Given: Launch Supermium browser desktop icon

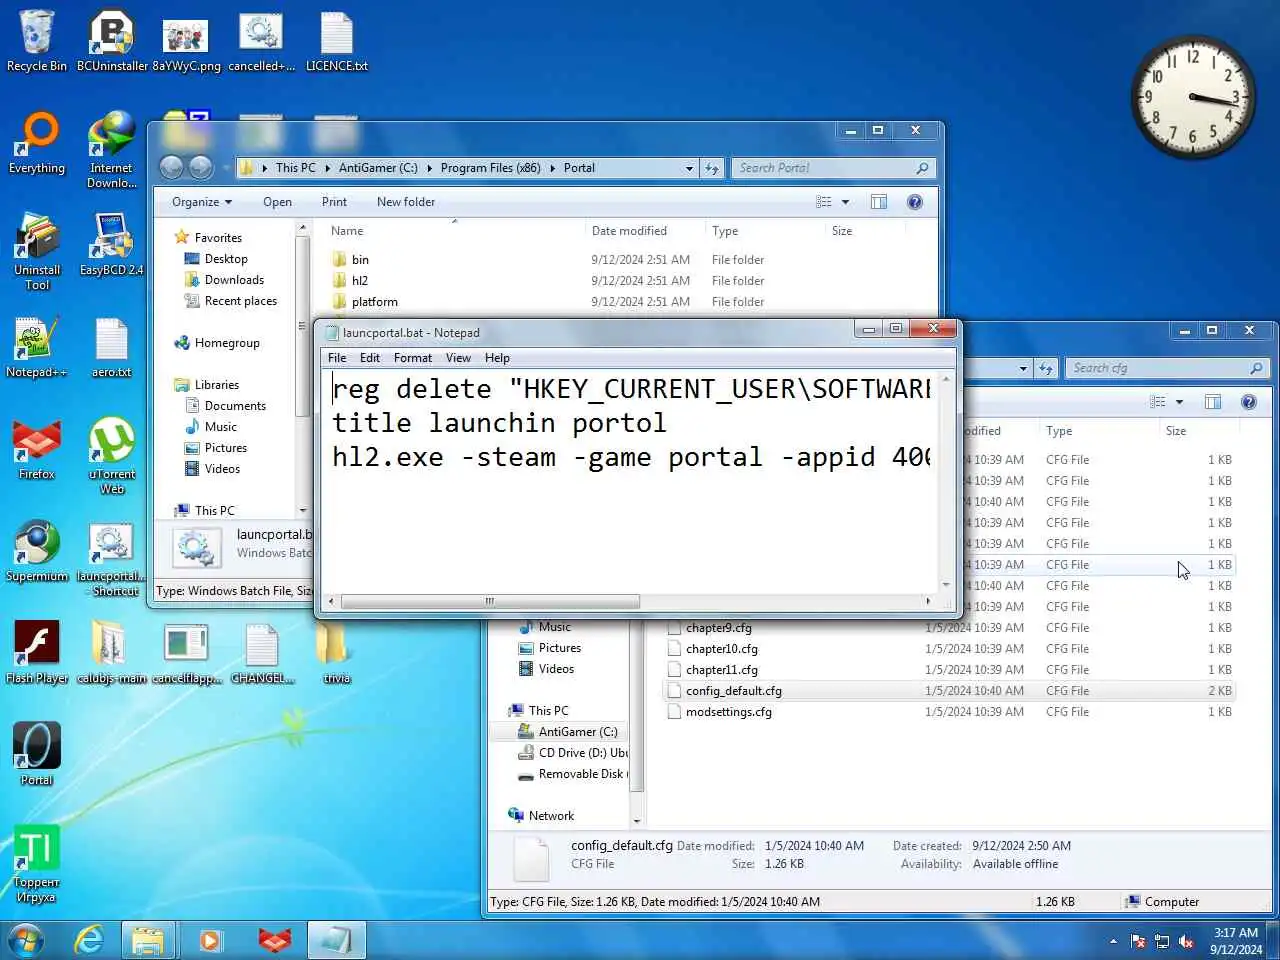Looking at the screenshot, I should (x=37, y=551).
